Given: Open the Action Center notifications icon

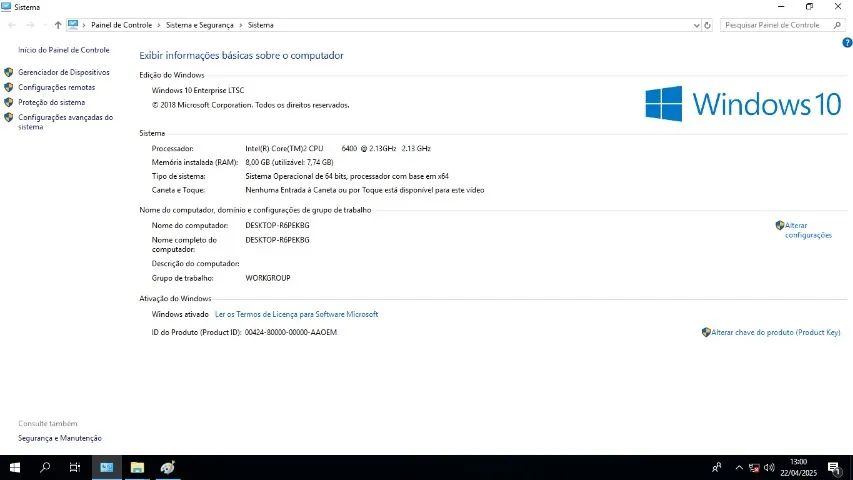Looking at the screenshot, I should coord(835,467).
